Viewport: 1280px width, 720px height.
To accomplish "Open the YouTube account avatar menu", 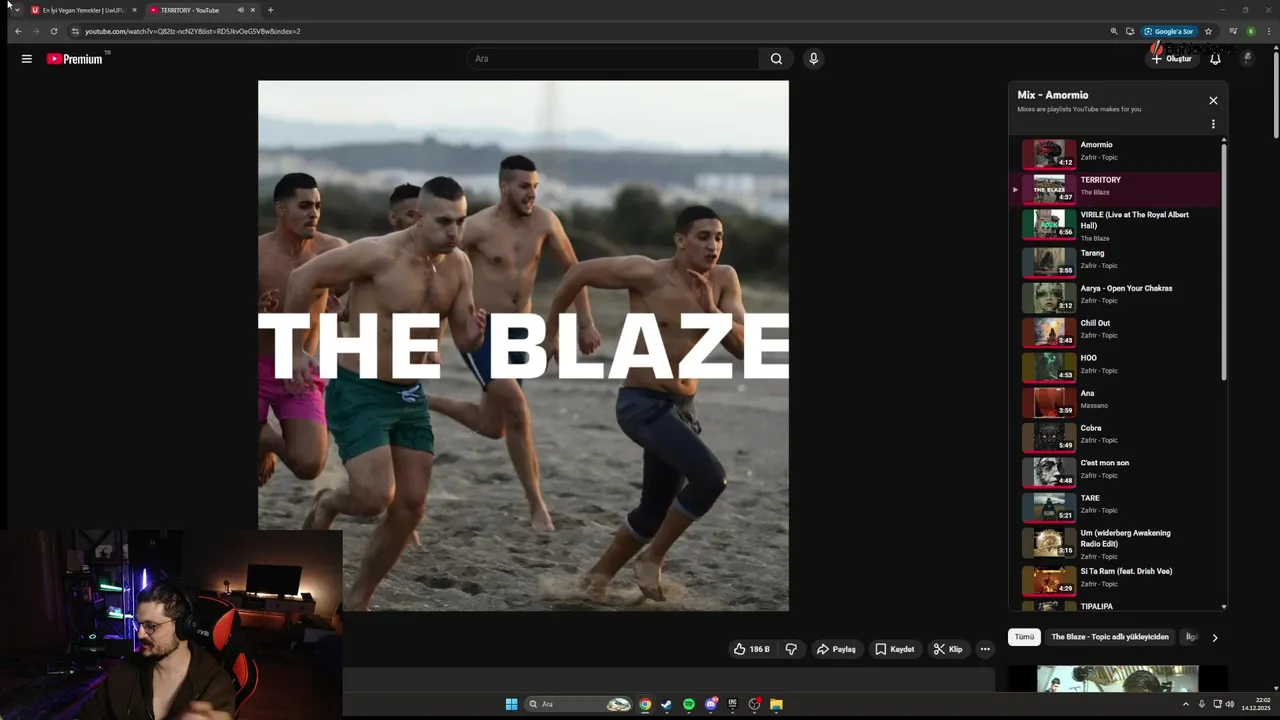I will pyautogui.click(x=1247, y=59).
